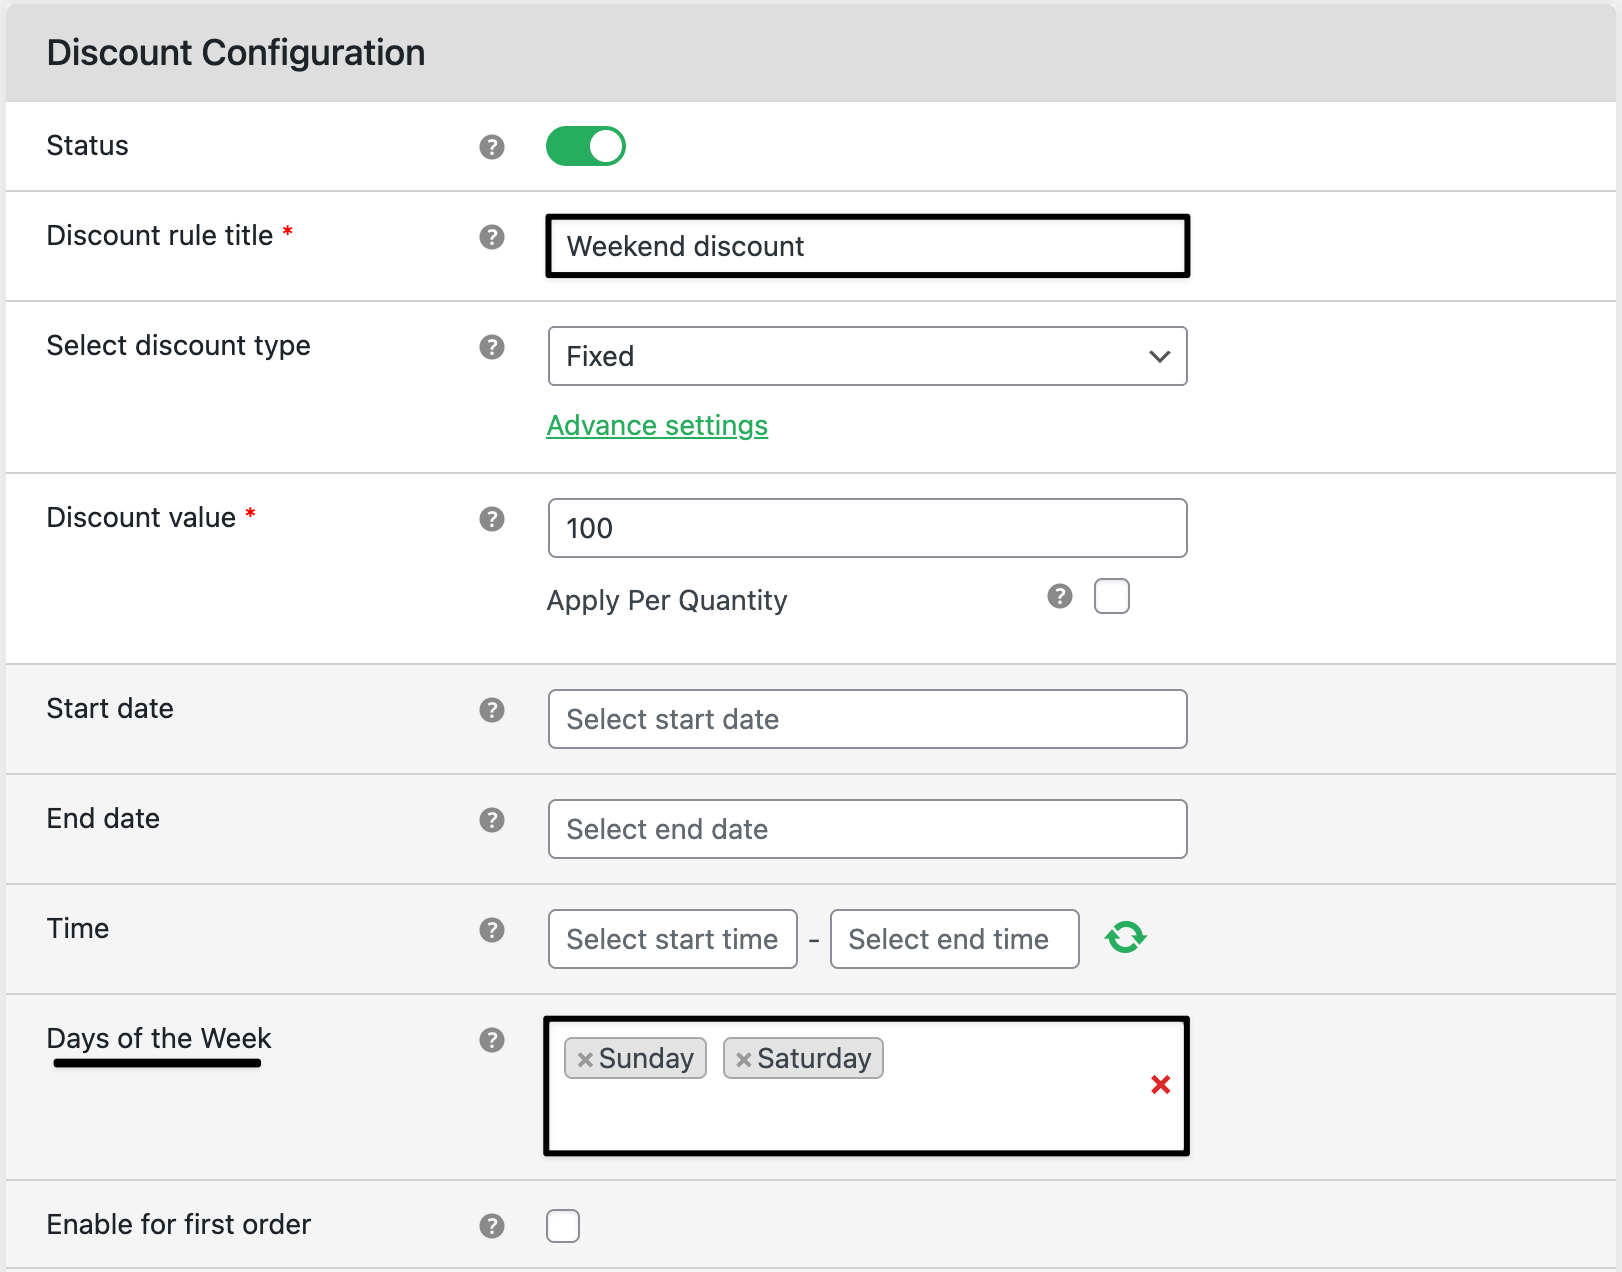Remove the Saturday tag from days
1622x1272 pixels.
743,1059
